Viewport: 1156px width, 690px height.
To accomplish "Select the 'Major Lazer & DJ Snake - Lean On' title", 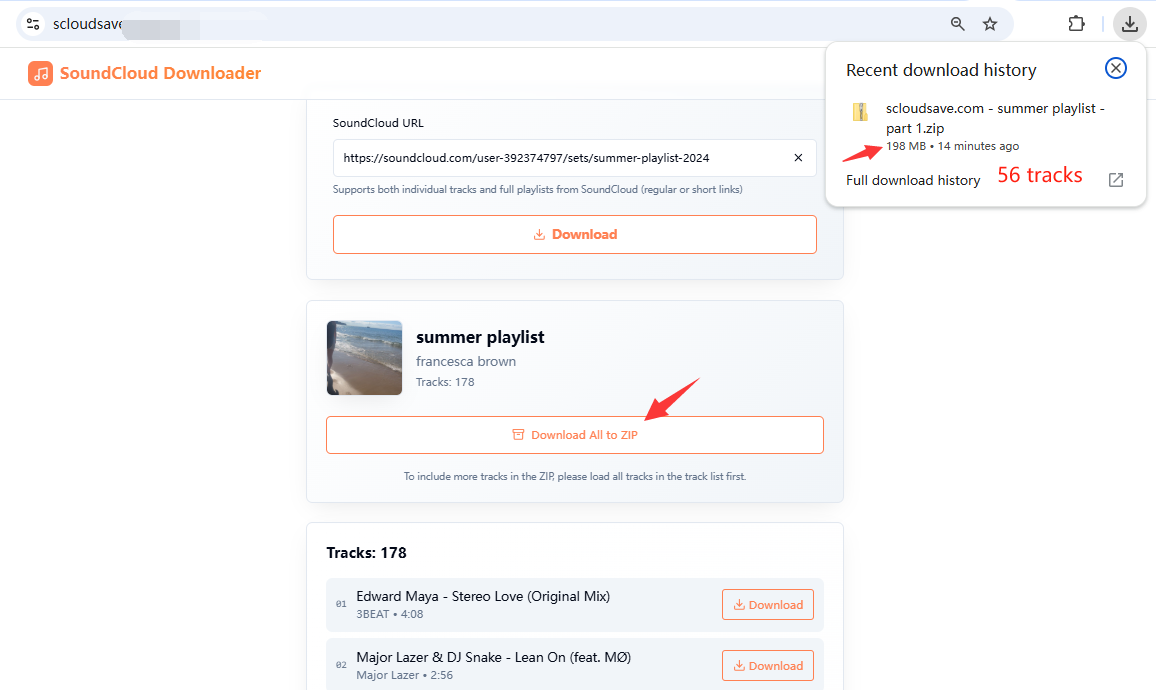I will click(x=493, y=657).
